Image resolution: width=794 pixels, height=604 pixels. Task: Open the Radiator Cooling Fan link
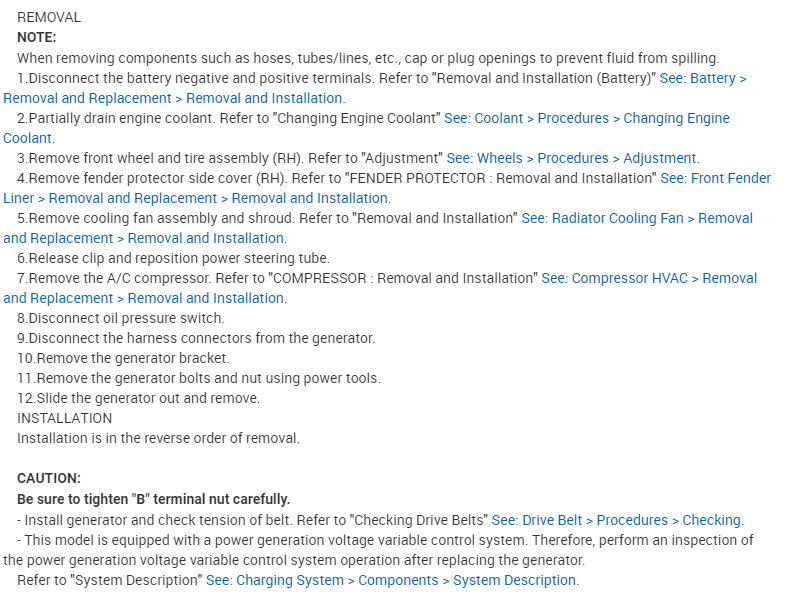click(636, 218)
